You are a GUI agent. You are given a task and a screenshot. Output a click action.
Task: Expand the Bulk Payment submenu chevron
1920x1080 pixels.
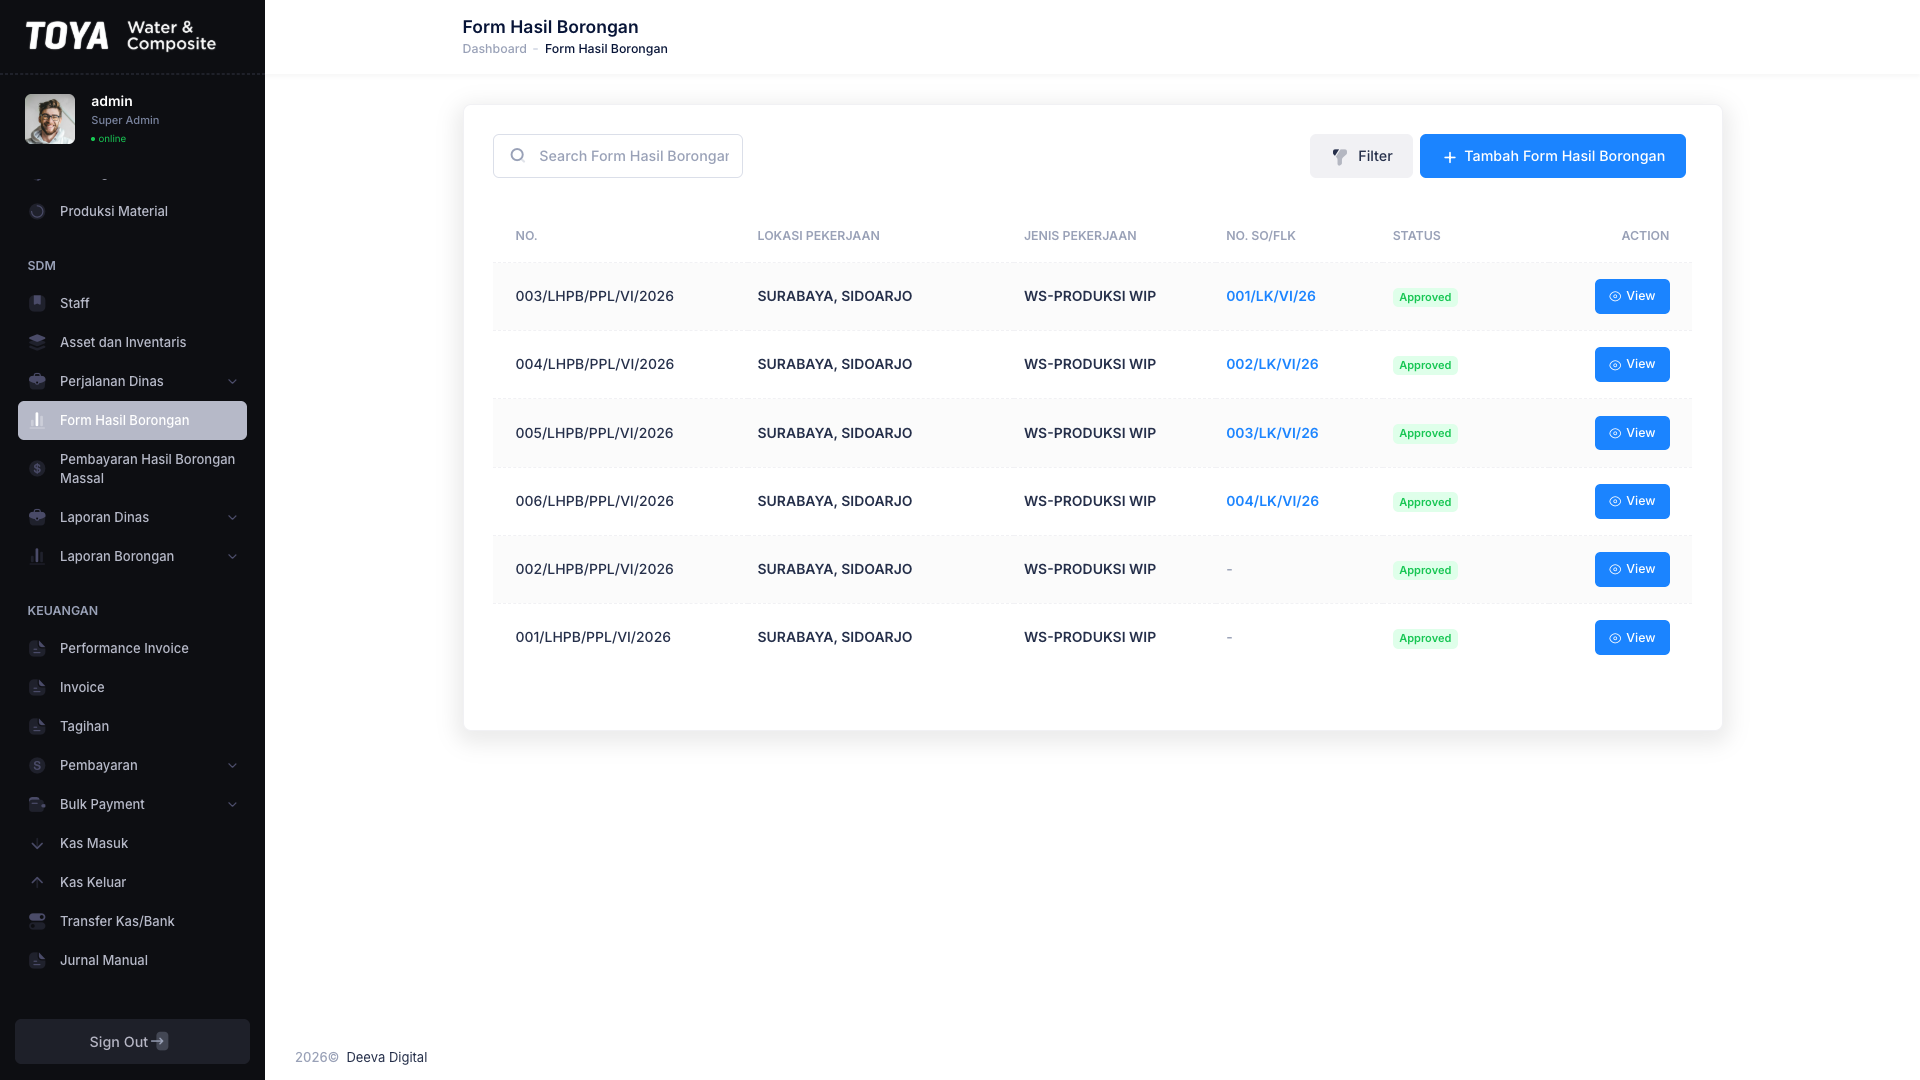point(232,804)
